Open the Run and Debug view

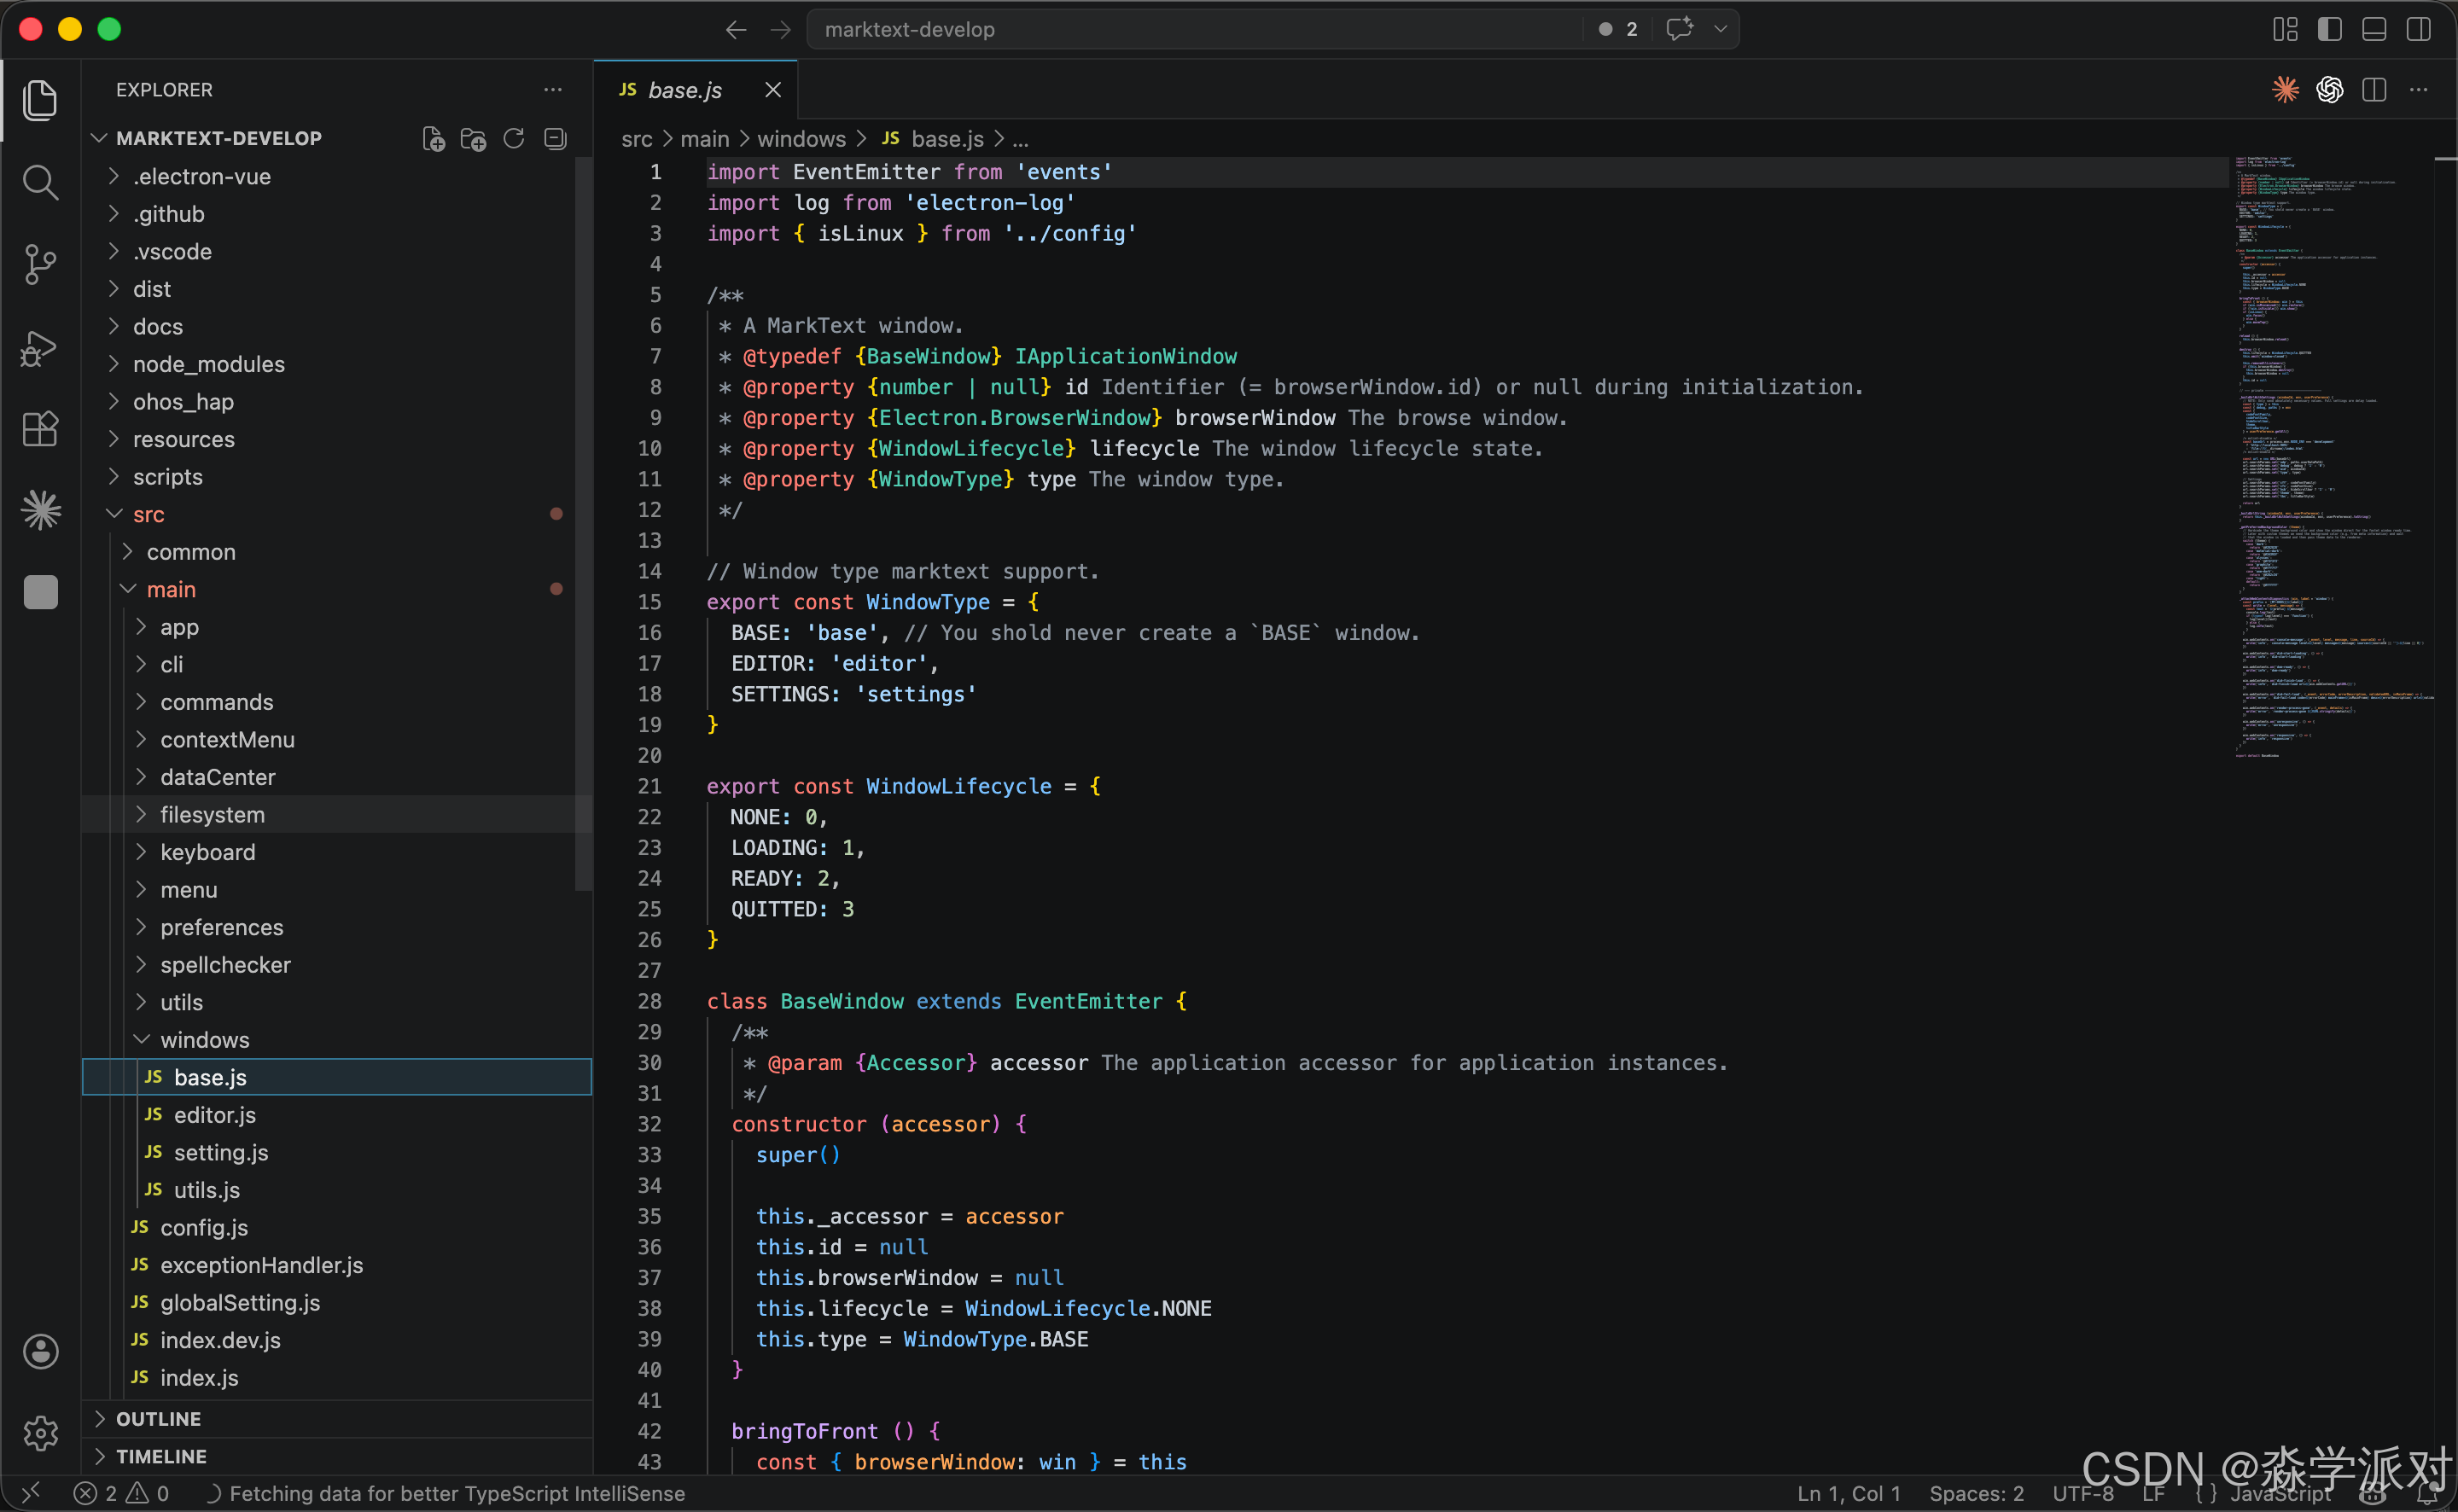[40, 347]
